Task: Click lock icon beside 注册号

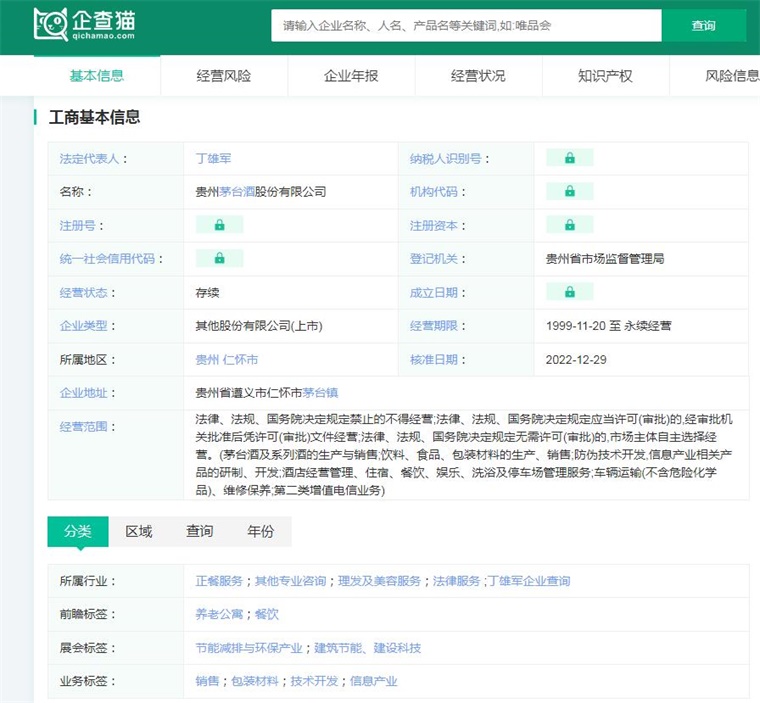Action: click(x=219, y=225)
